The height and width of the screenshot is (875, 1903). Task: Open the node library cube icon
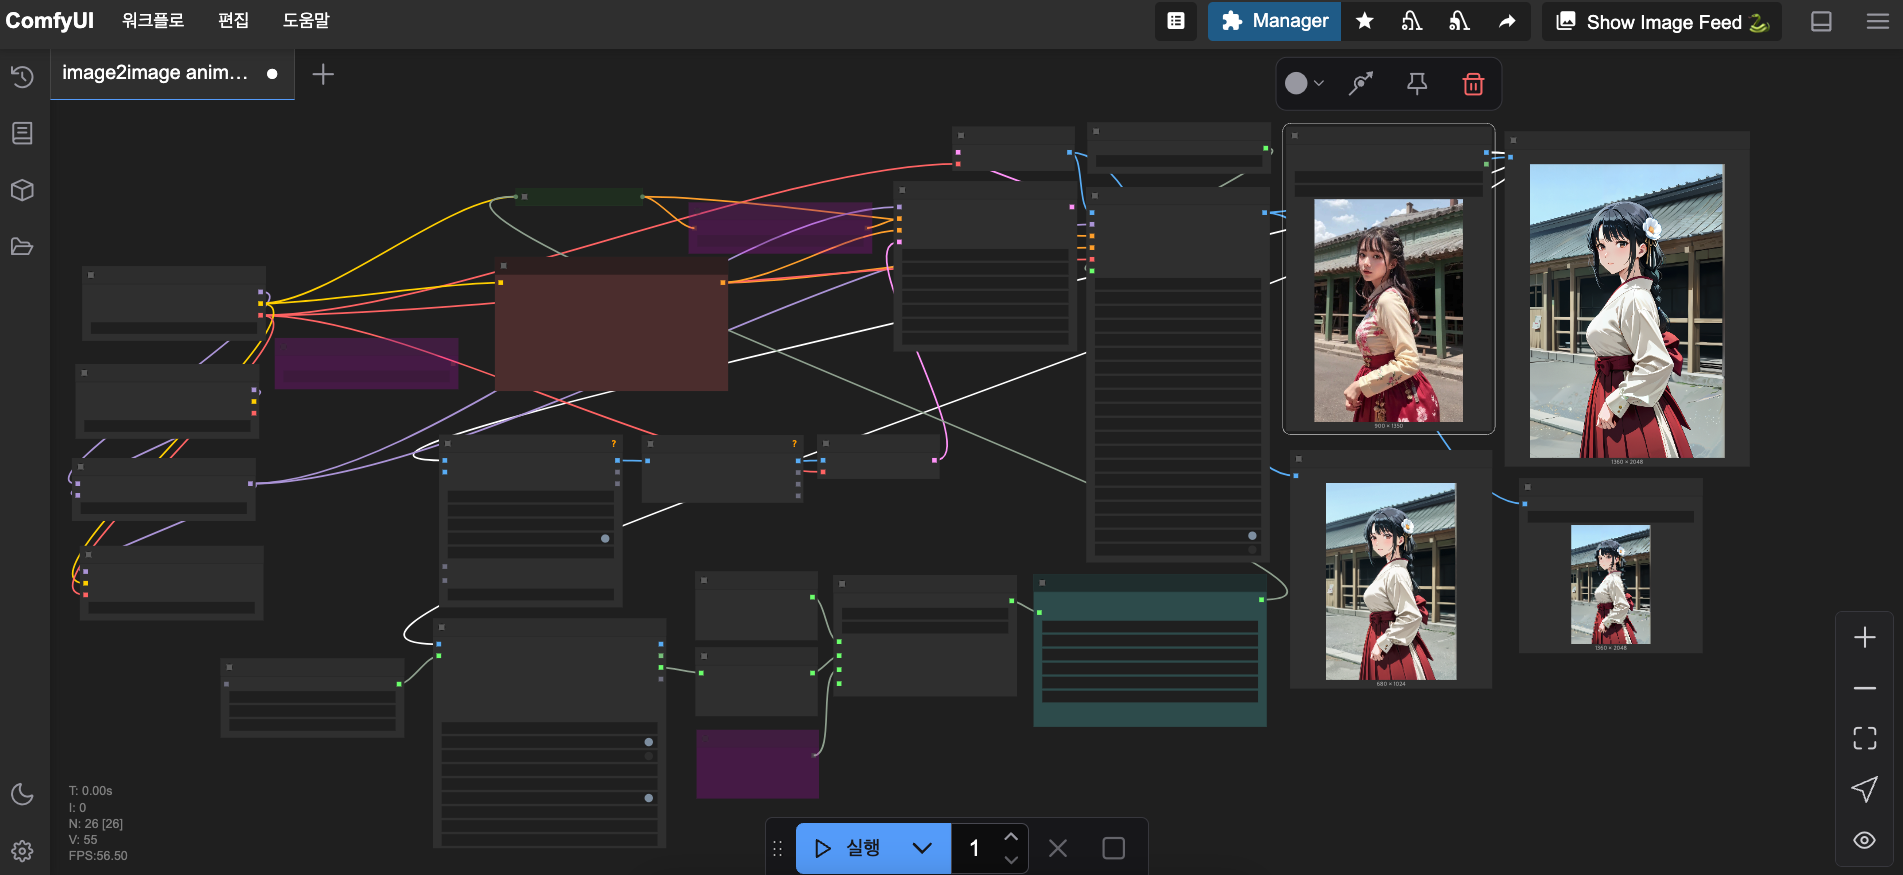22,190
